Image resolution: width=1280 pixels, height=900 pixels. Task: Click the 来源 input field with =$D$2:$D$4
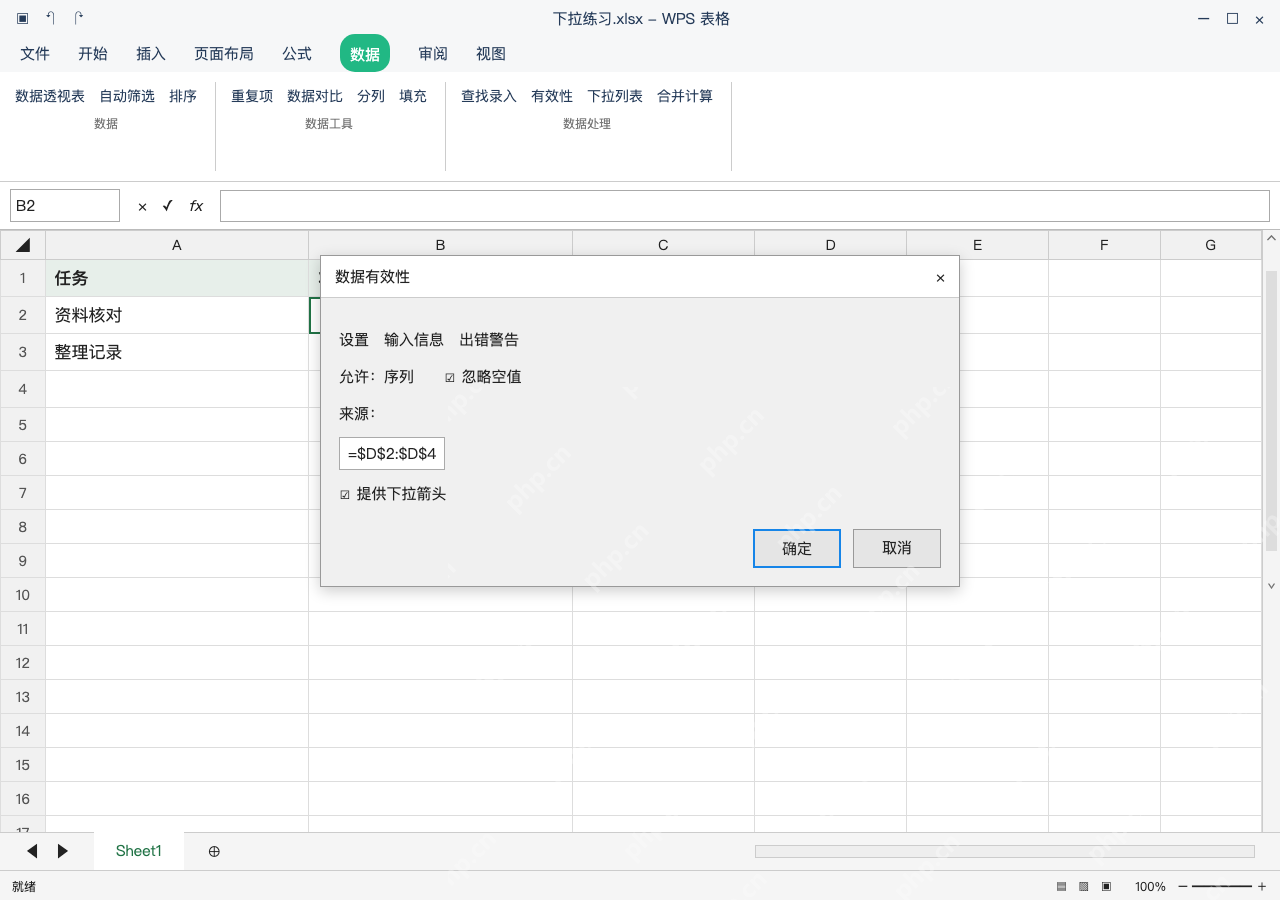tap(392, 454)
